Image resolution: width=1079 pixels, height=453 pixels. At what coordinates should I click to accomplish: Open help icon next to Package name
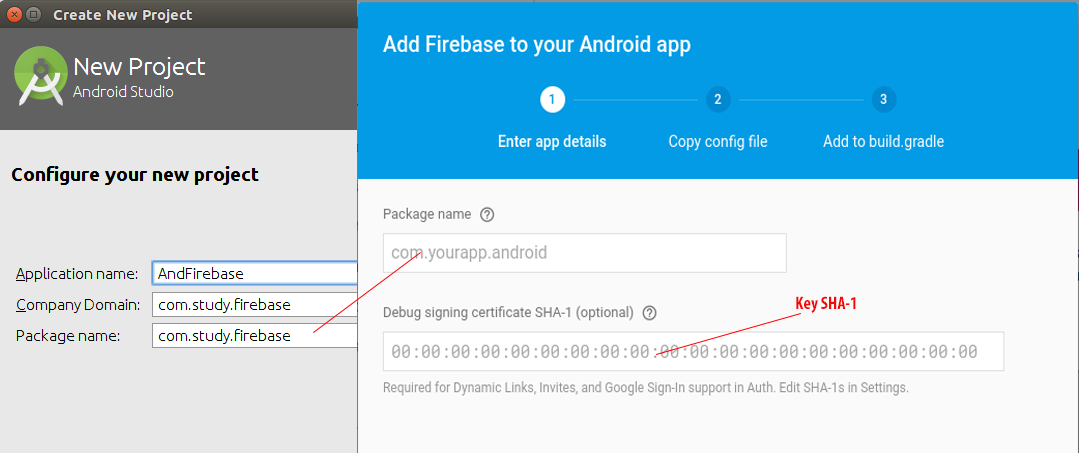pyautogui.click(x=487, y=215)
